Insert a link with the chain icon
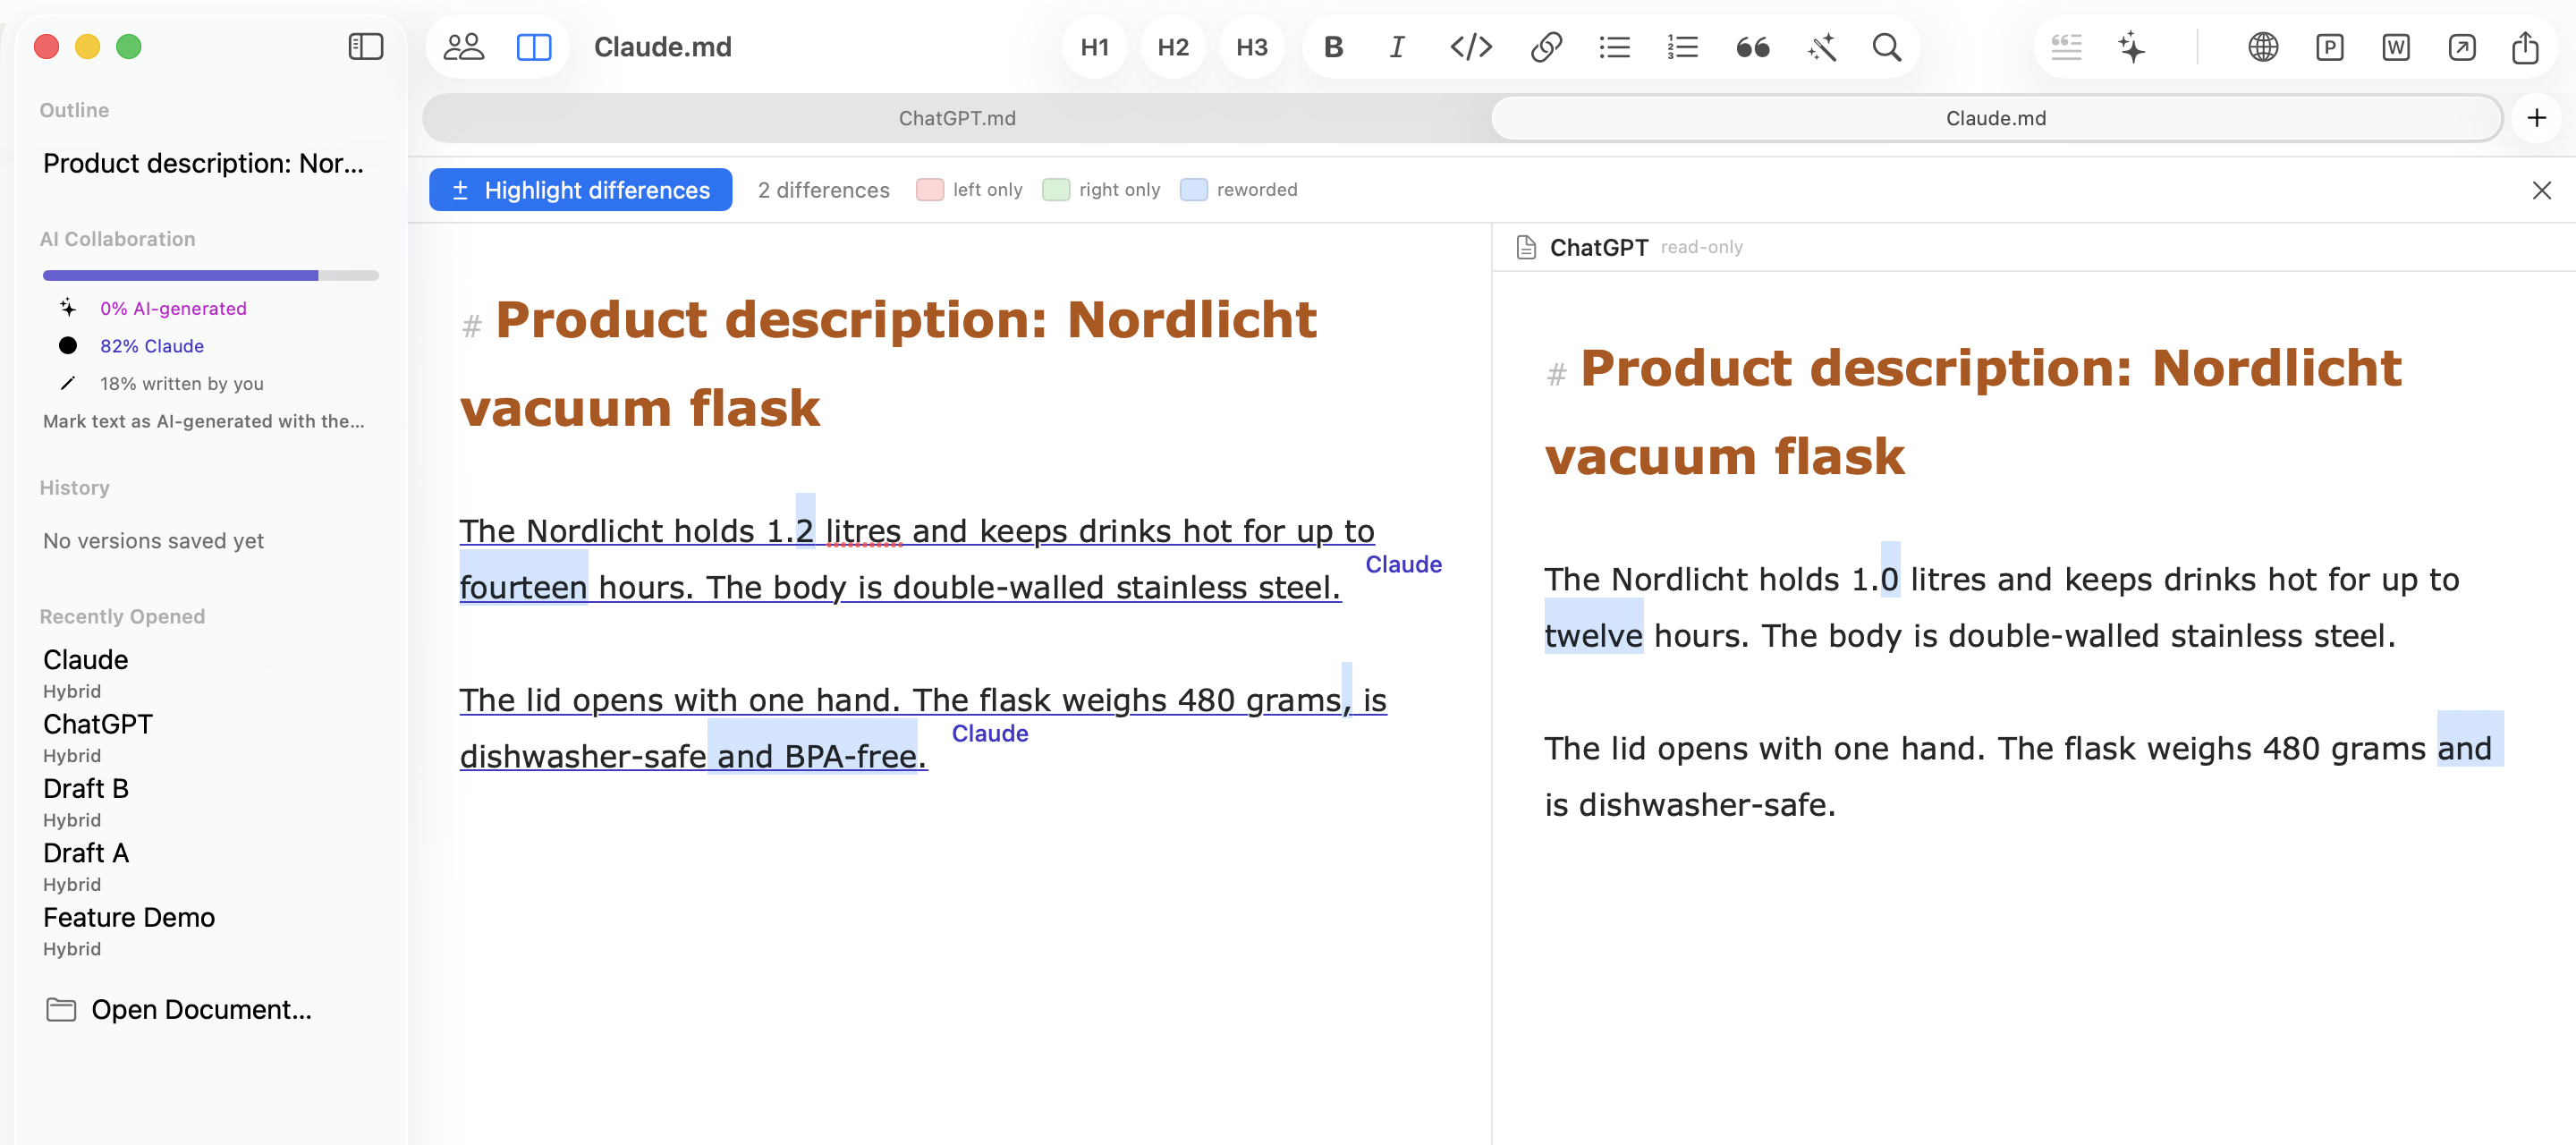Image resolution: width=2576 pixels, height=1145 pixels. [x=1546, y=47]
